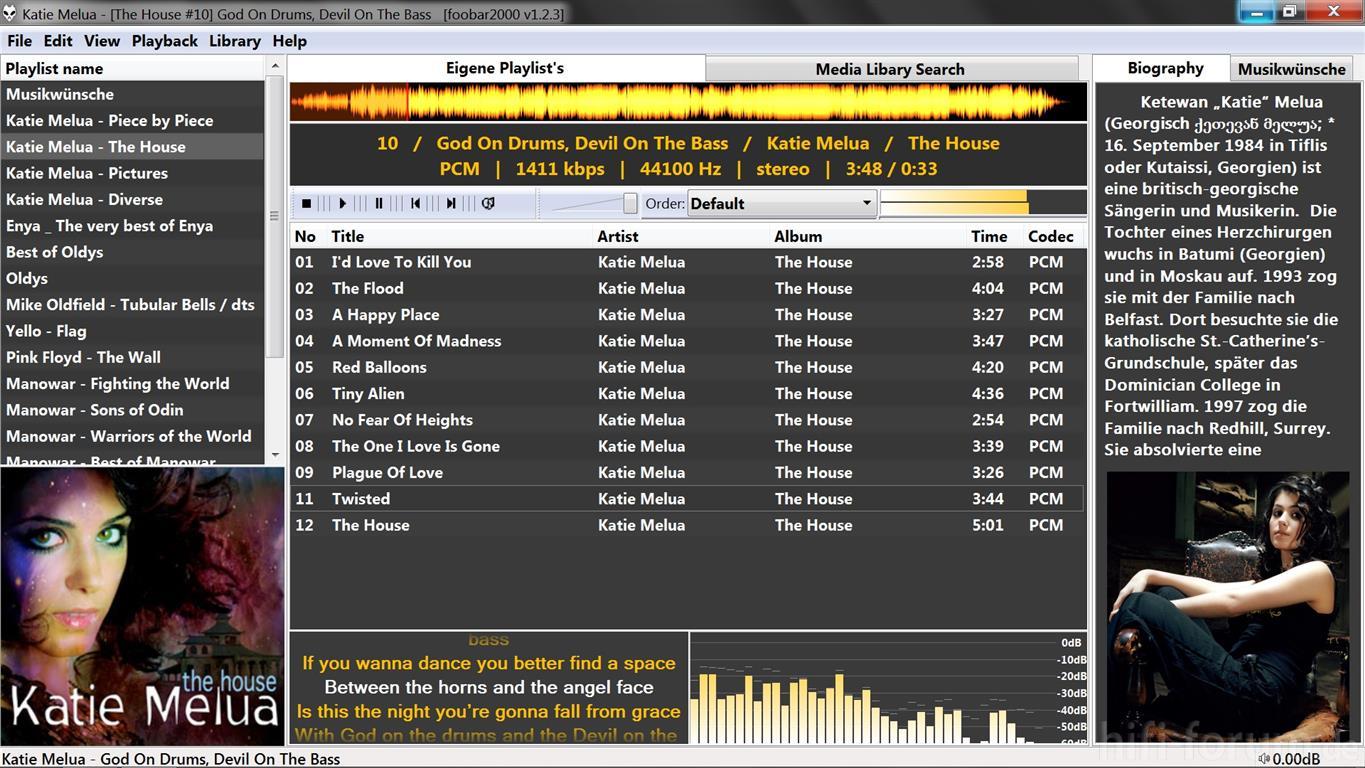Skip to the next track
1365x768 pixels.
click(451, 203)
